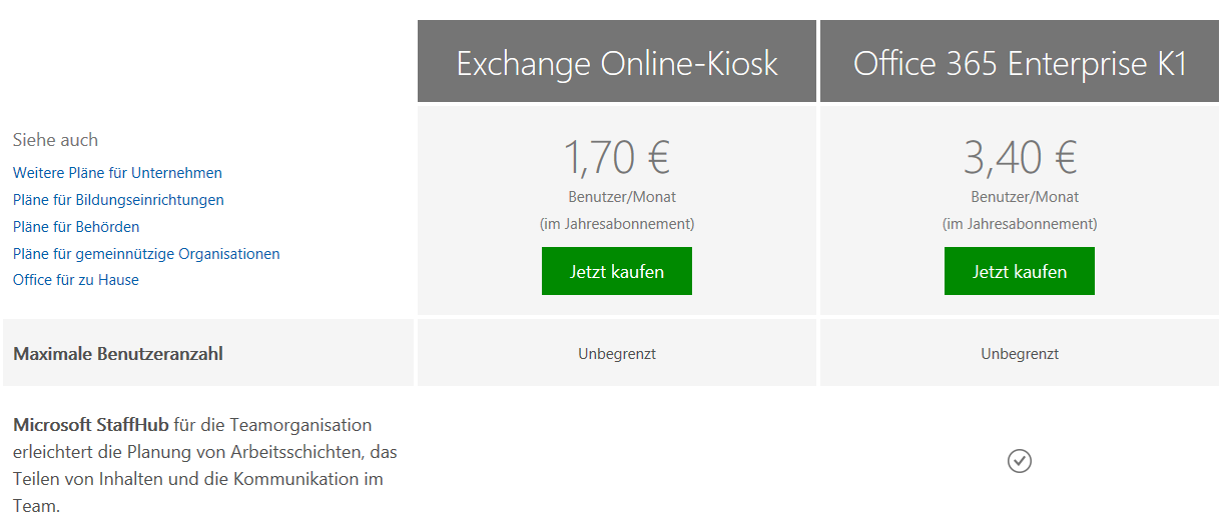1230x527 pixels.
Task: Click the 1,70 € price
Action: pos(617,157)
